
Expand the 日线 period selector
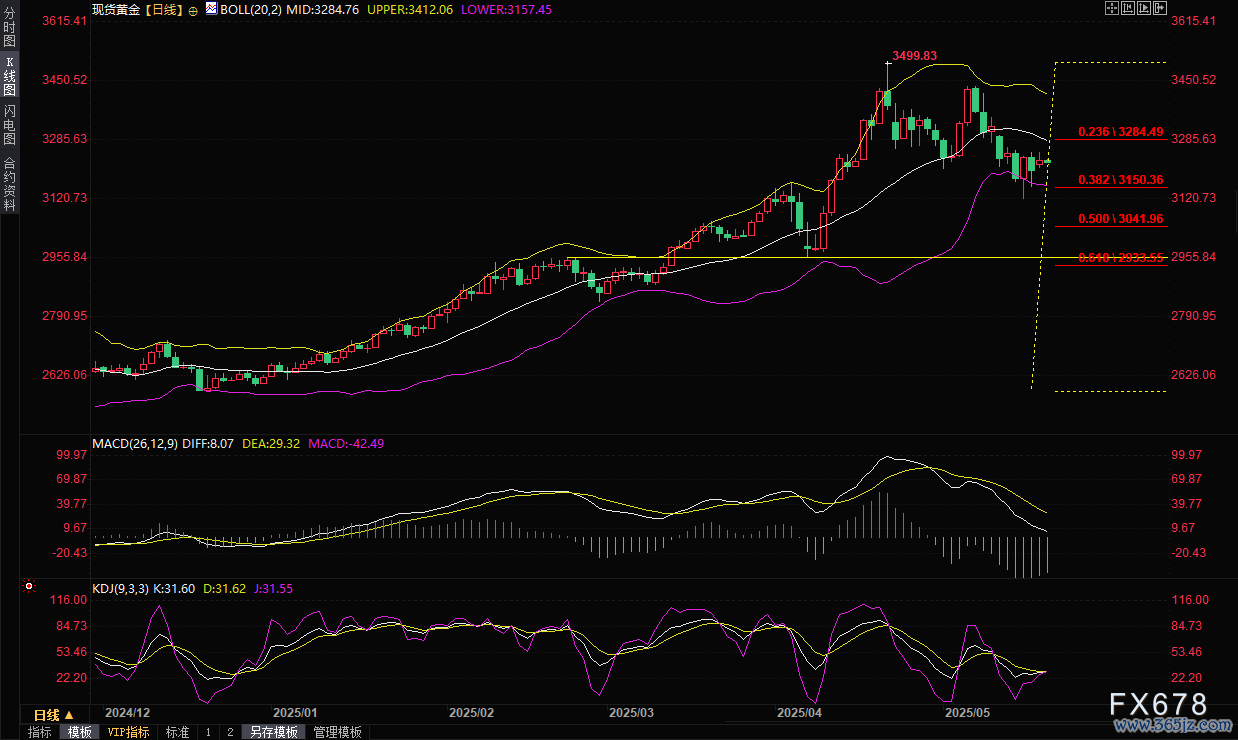(x=52, y=715)
